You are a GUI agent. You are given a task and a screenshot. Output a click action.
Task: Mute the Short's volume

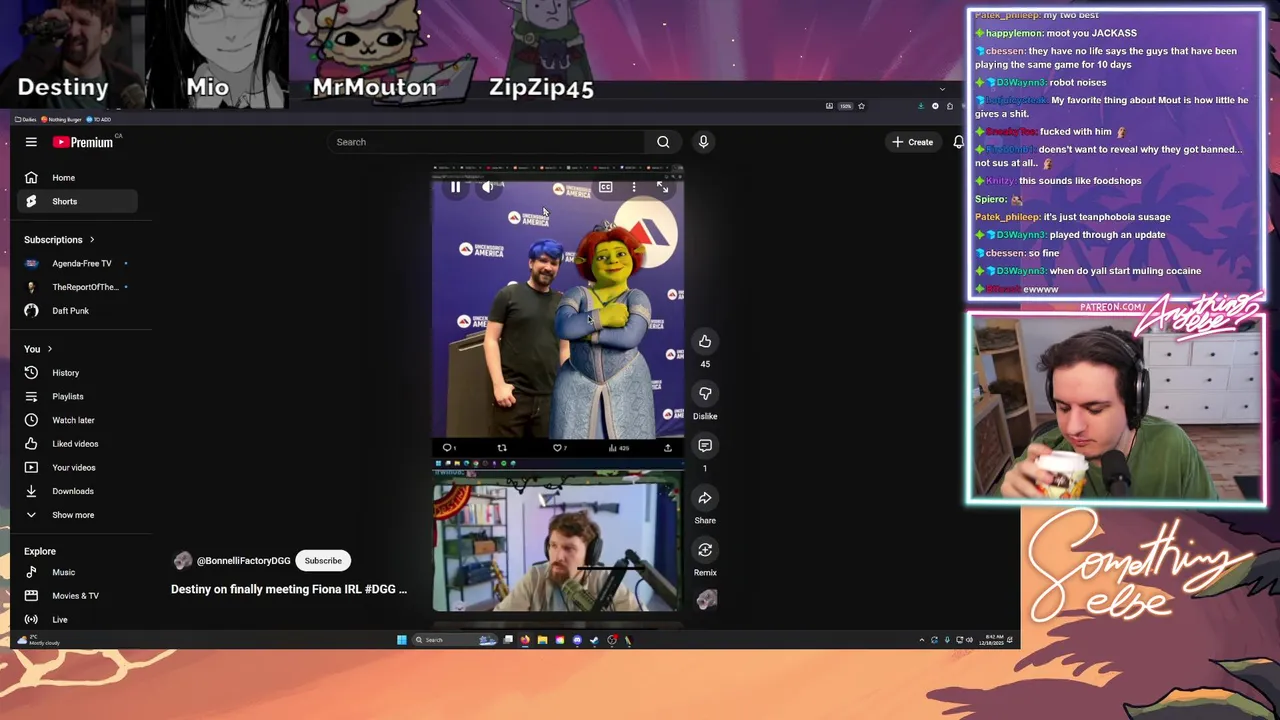click(487, 187)
